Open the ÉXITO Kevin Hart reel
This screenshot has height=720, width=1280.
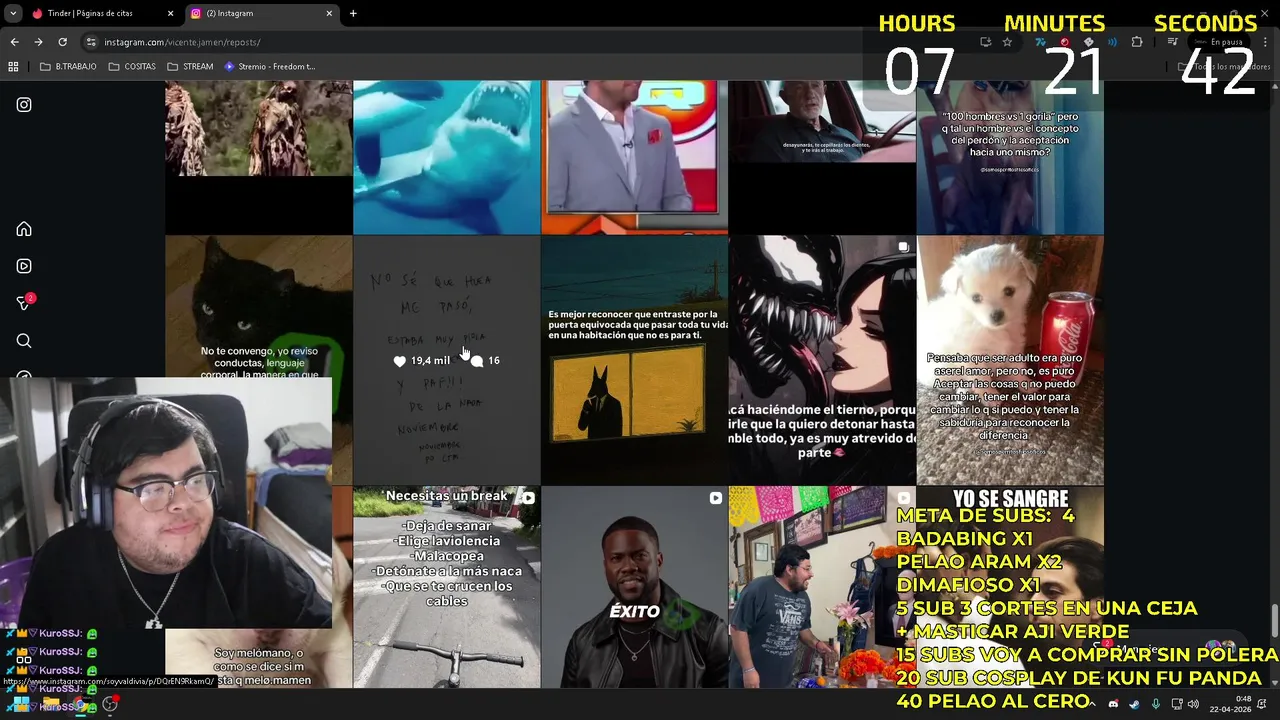coord(634,587)
